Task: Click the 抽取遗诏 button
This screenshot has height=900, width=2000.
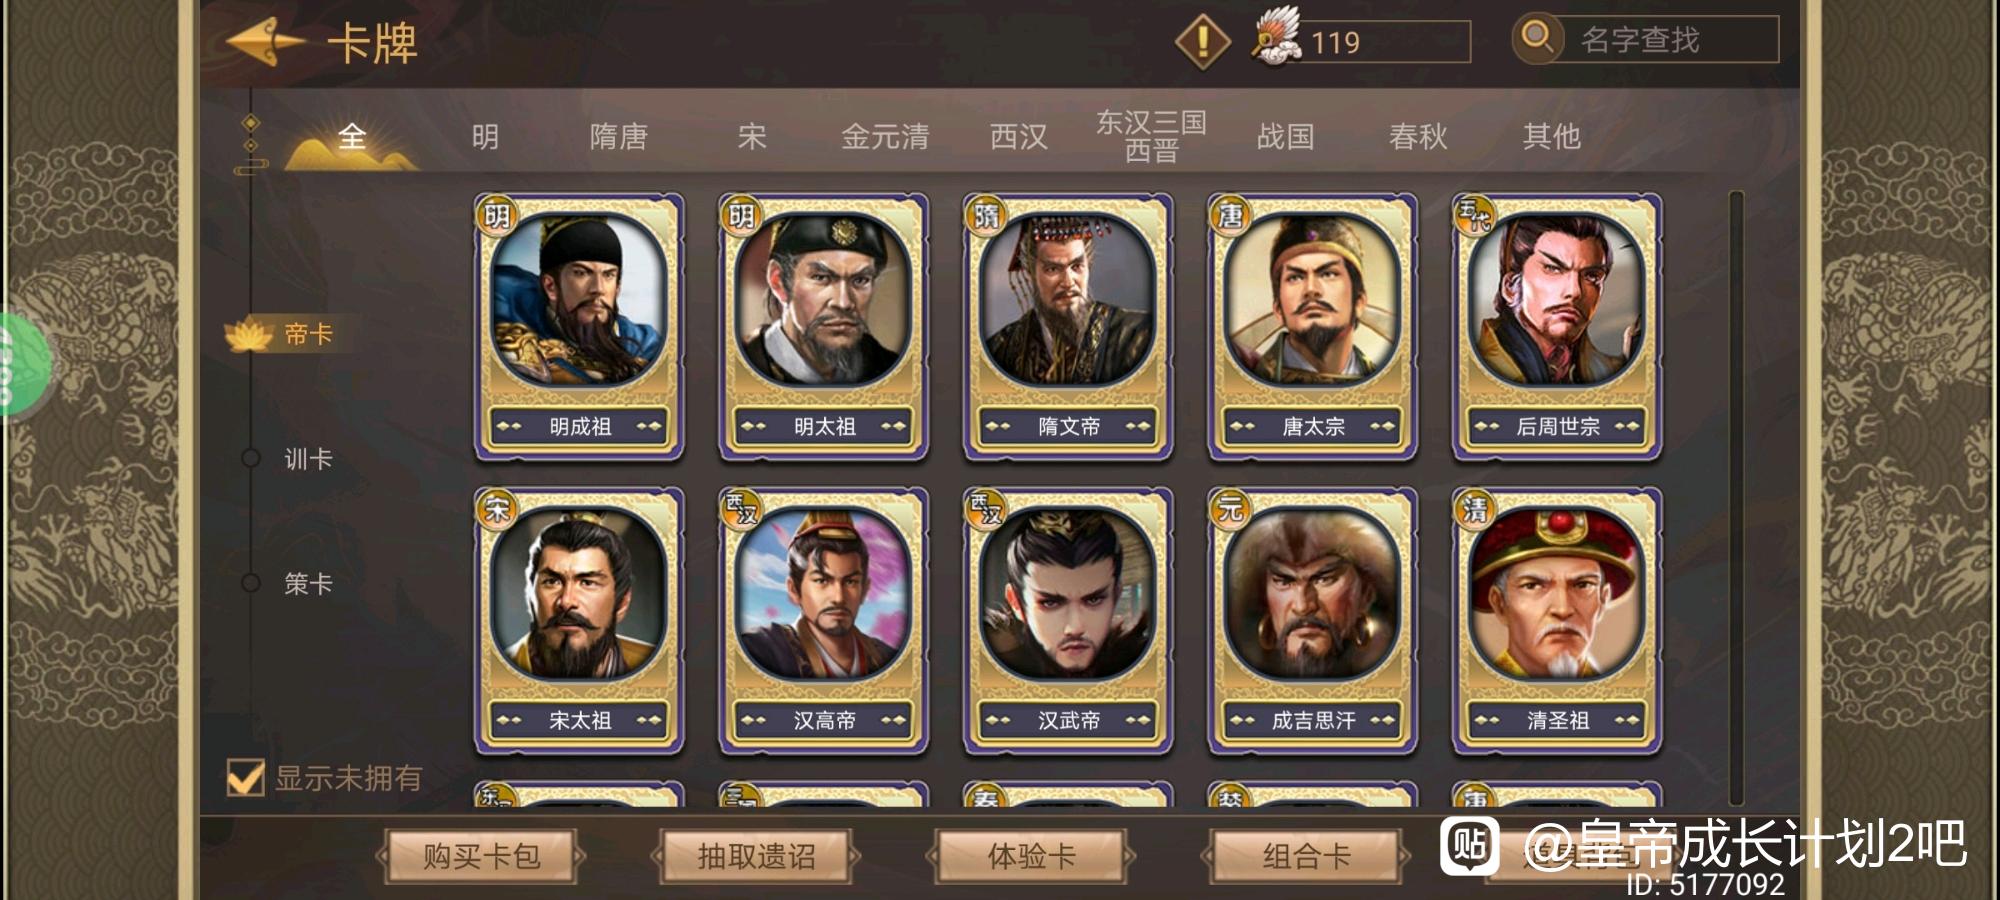Action: coord(756,856)
